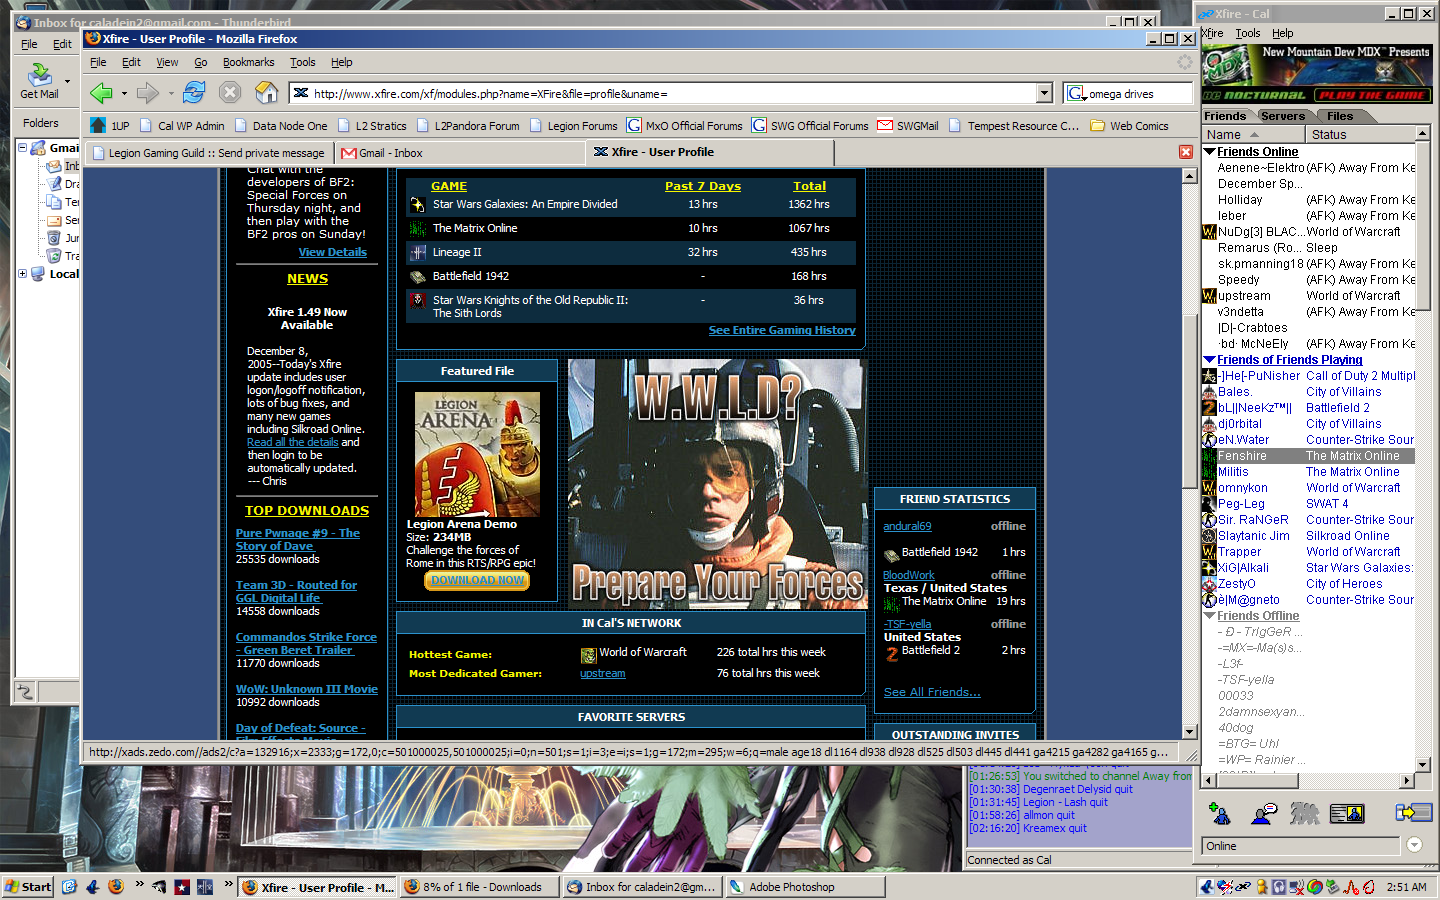Click the yellow AIM figure tray icon
Image resolution: width=1440 pixels, height=900 pixels.
1263,886
